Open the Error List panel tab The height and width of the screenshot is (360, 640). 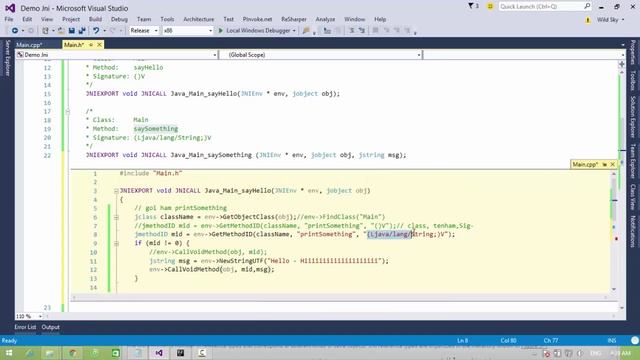25,327
